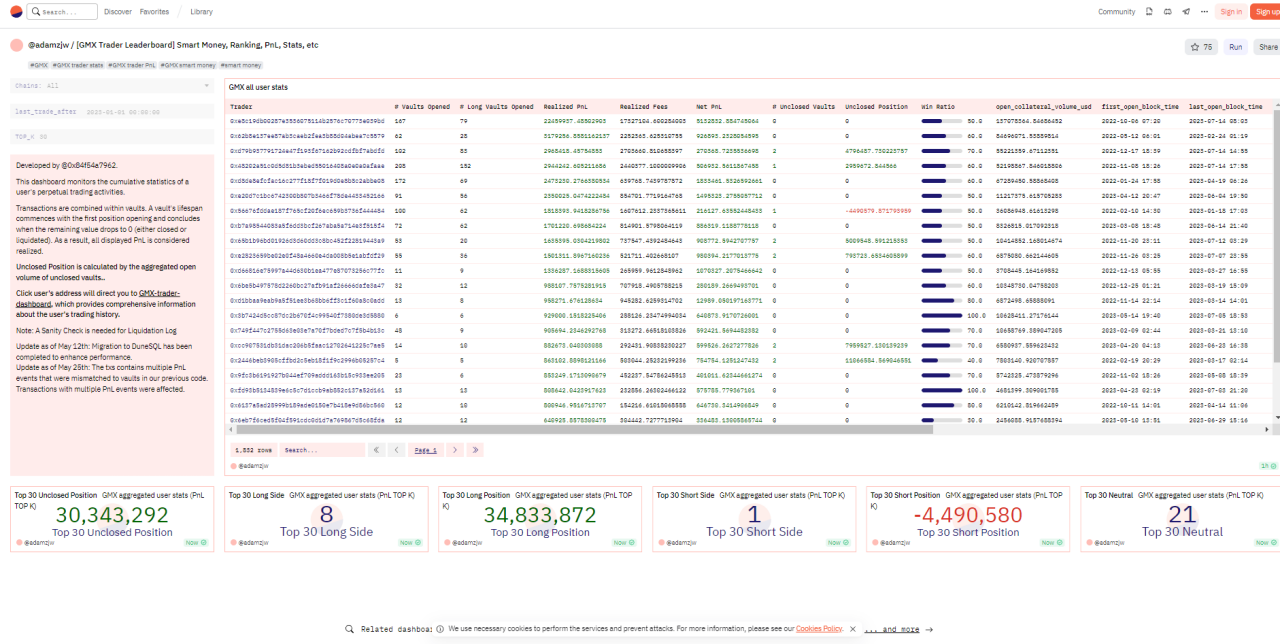Click the Sign in button
Viewport: 1280px width, 644px height.
point(1231,12)
